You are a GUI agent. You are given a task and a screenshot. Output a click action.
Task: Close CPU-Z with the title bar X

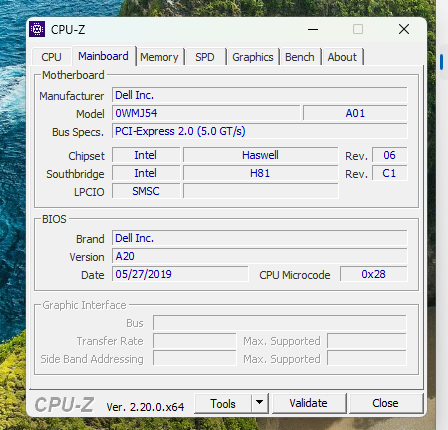coord(404,29)
